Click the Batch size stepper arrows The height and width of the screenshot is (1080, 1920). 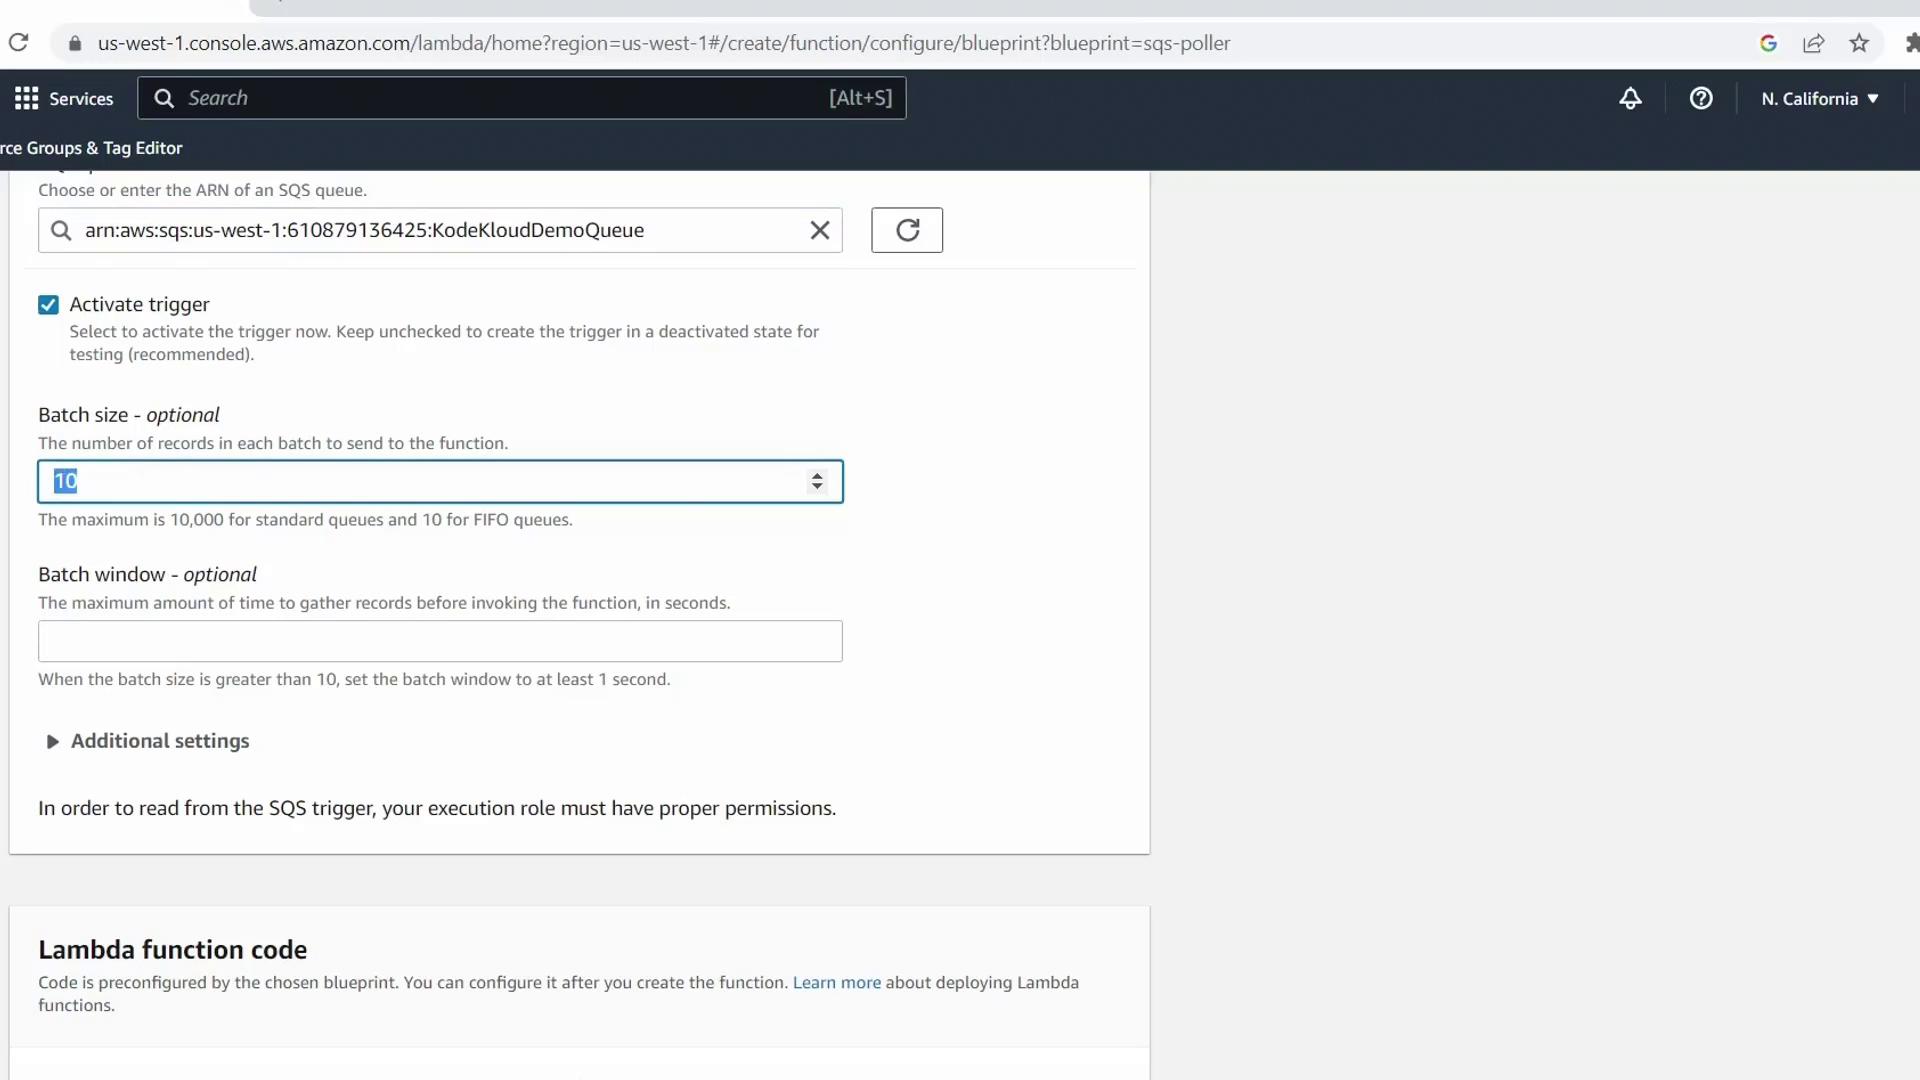(817, 481)
